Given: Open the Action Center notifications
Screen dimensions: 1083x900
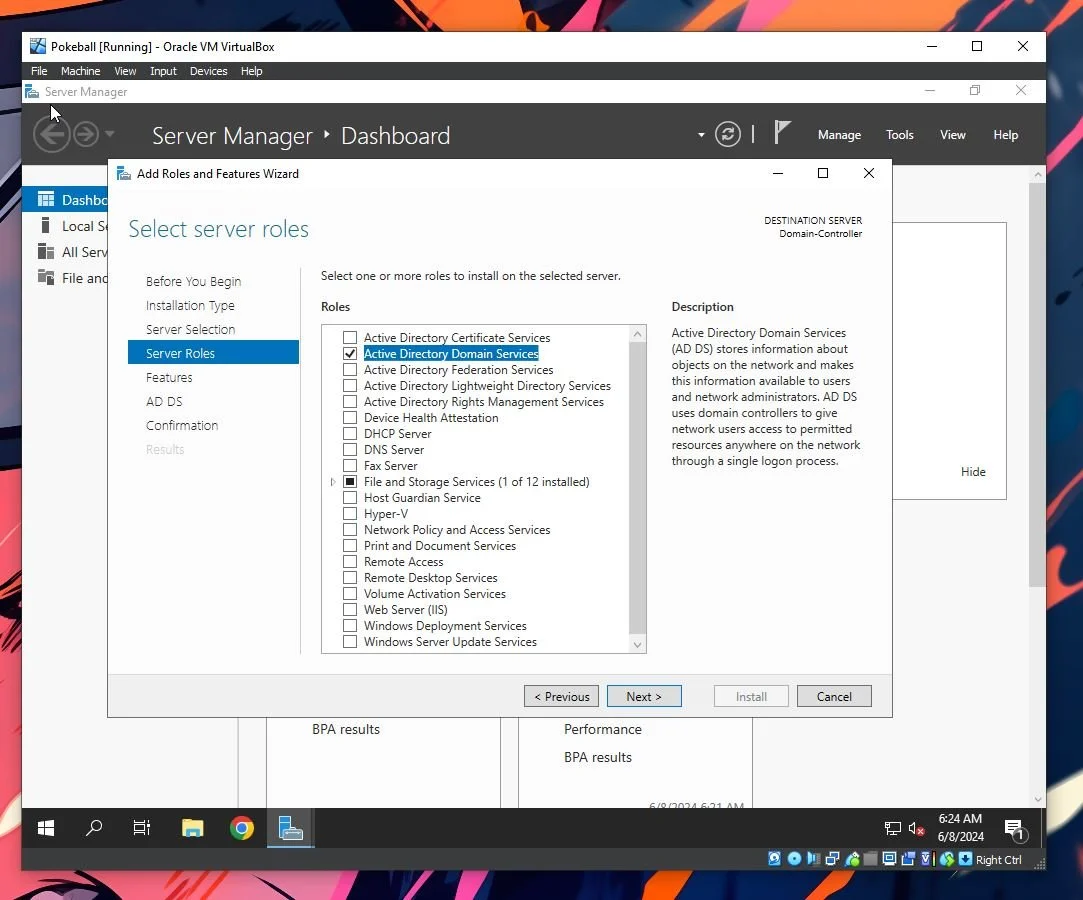Looking at the screenshot, I should [x=1015, y=828].
